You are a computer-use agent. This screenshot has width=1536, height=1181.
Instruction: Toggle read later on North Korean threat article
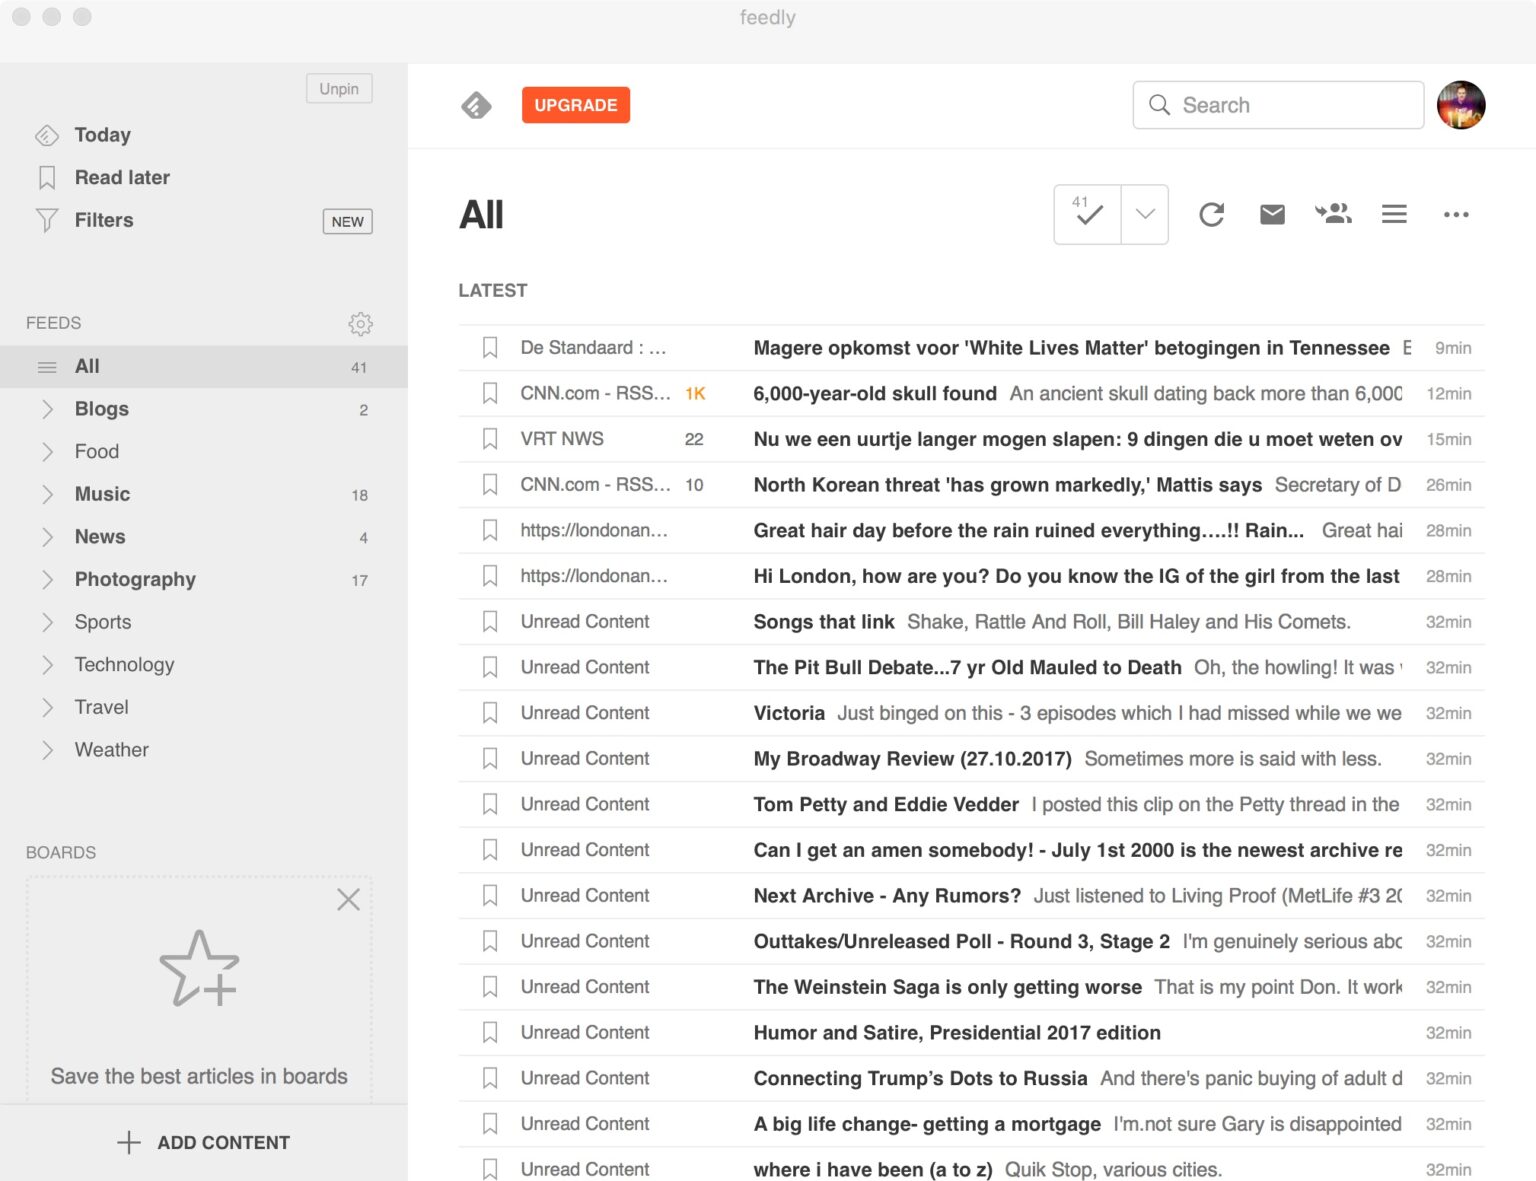click(490, 485)
